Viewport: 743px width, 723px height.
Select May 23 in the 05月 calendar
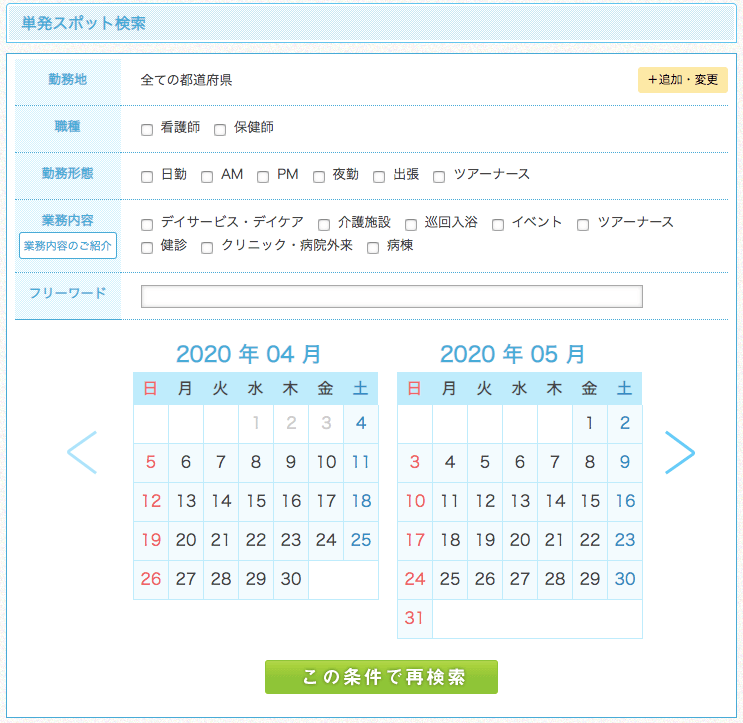625,541
